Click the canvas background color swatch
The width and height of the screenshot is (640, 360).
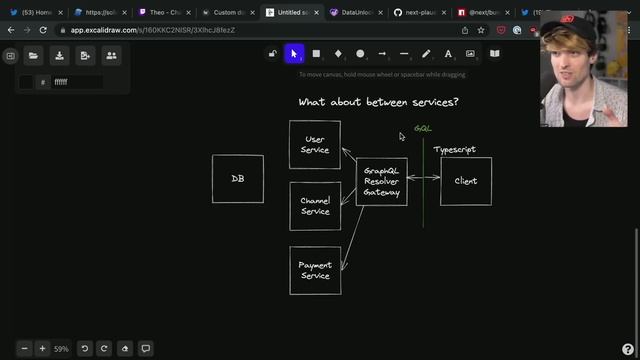click(x=27, y=82)
